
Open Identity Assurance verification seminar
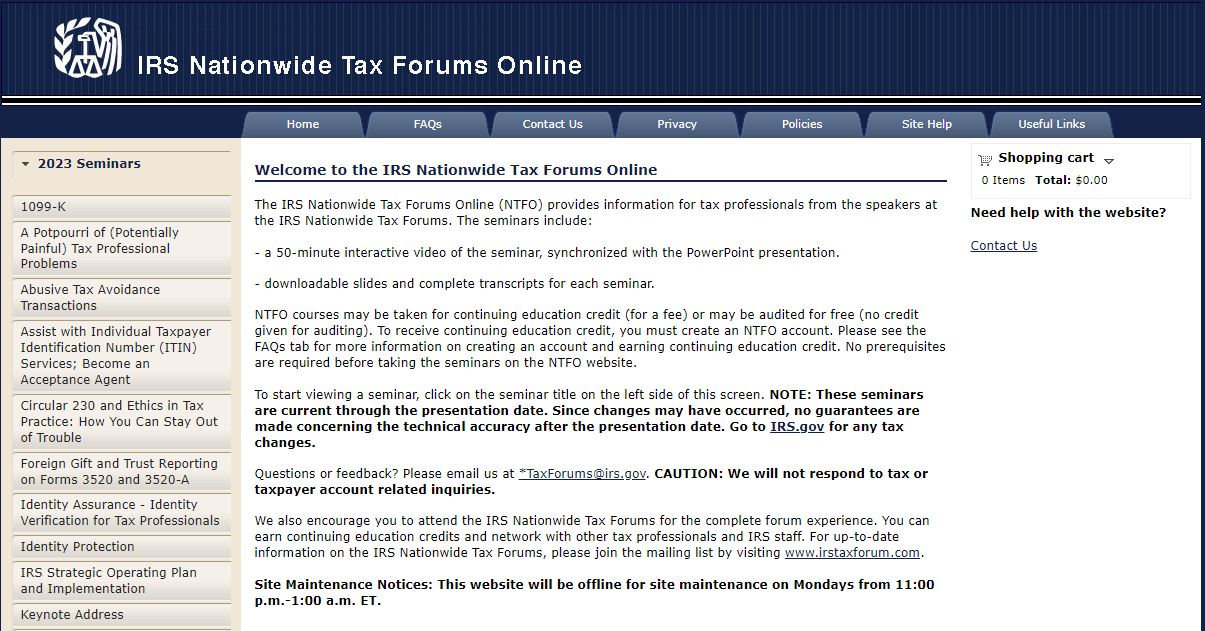[x=121, y=513]
